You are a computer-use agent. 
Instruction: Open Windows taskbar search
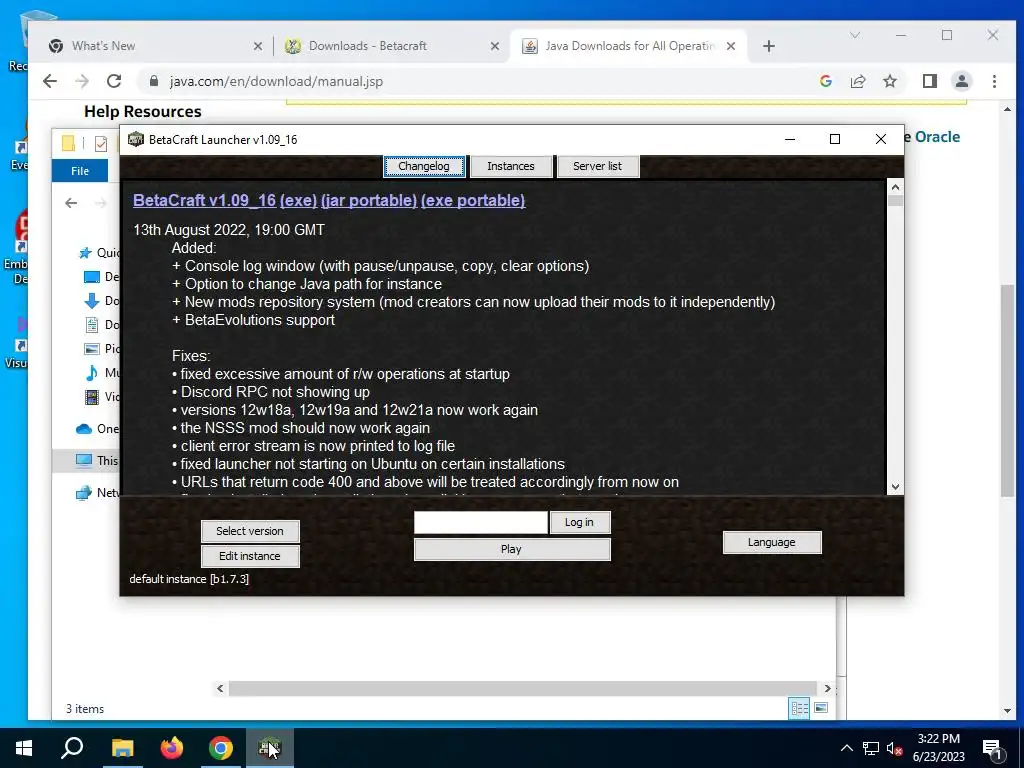coord(72,748)
